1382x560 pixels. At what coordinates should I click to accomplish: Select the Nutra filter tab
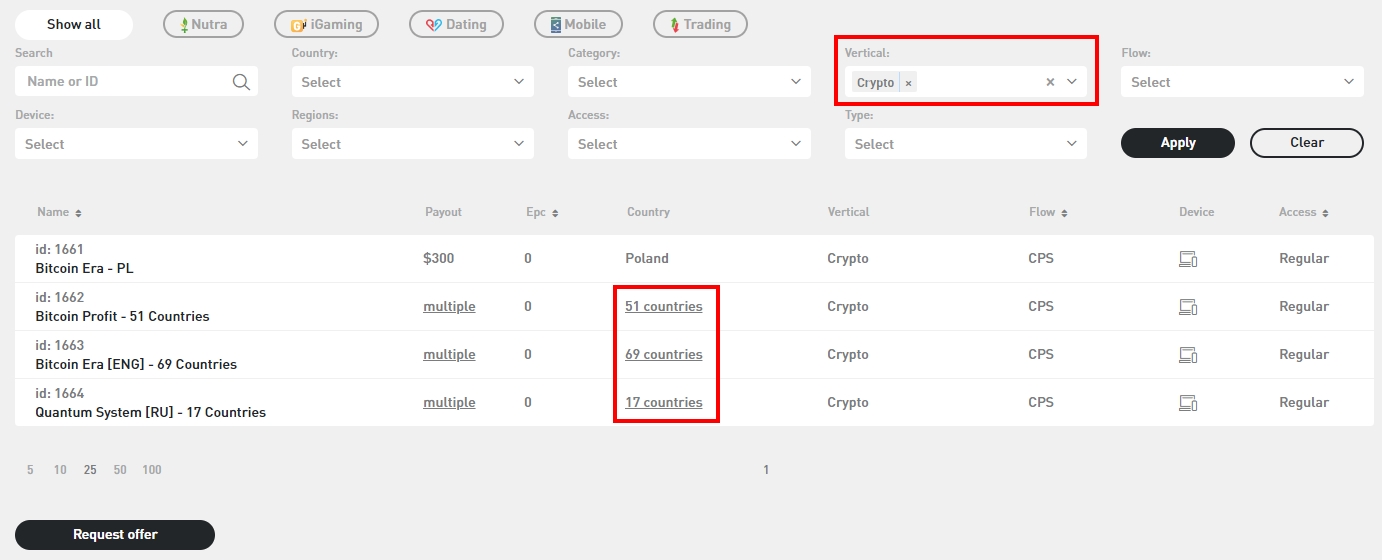point(203,24)
